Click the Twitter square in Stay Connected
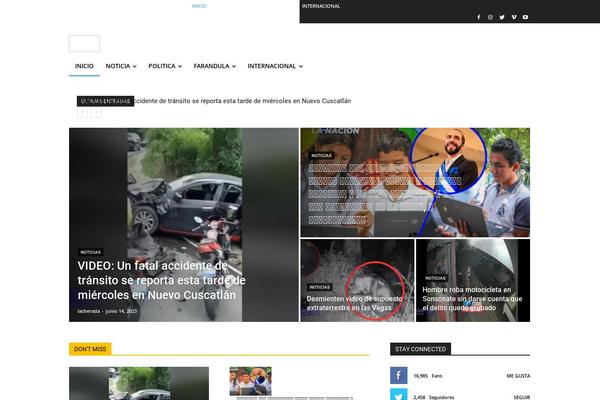Viewport: 600px width, 400px height. [398, 396]
